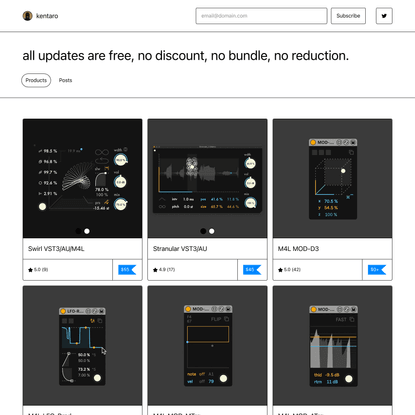
Task: Open the Swirl VST3/AU/M4L product link
Action: pos(56,249)
